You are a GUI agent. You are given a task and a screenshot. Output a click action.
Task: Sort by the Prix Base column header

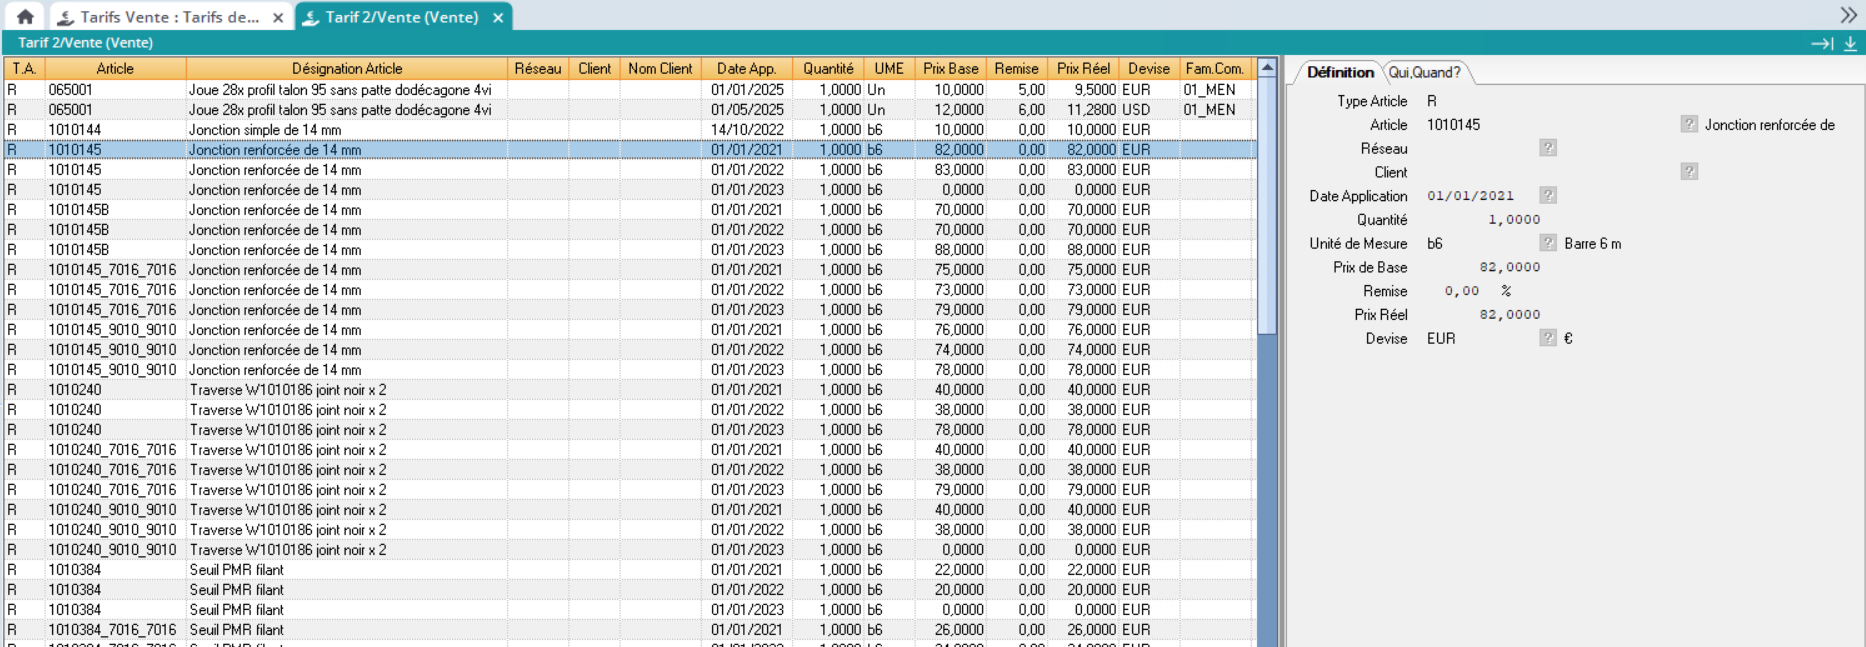click(950, 68)
